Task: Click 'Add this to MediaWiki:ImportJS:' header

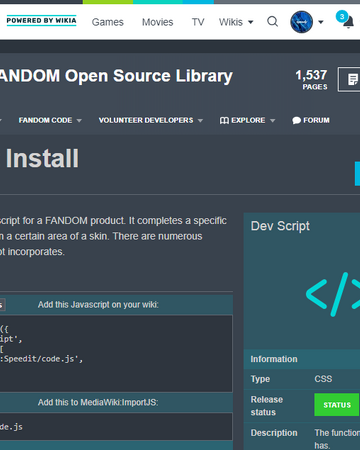Action: coord(98,402)
